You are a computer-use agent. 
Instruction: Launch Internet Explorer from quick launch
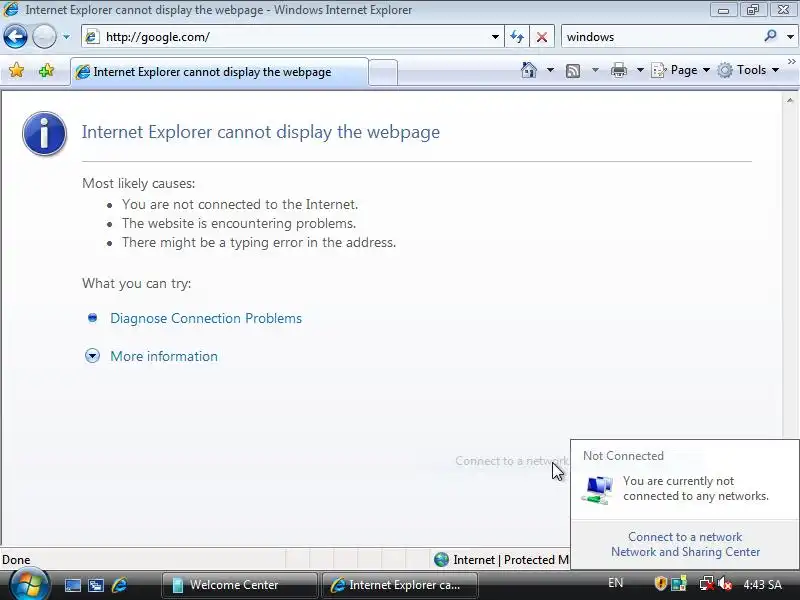tap(120, 585)
